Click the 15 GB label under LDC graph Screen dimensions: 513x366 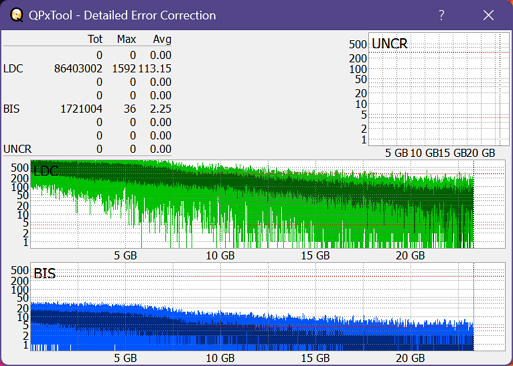315,256
